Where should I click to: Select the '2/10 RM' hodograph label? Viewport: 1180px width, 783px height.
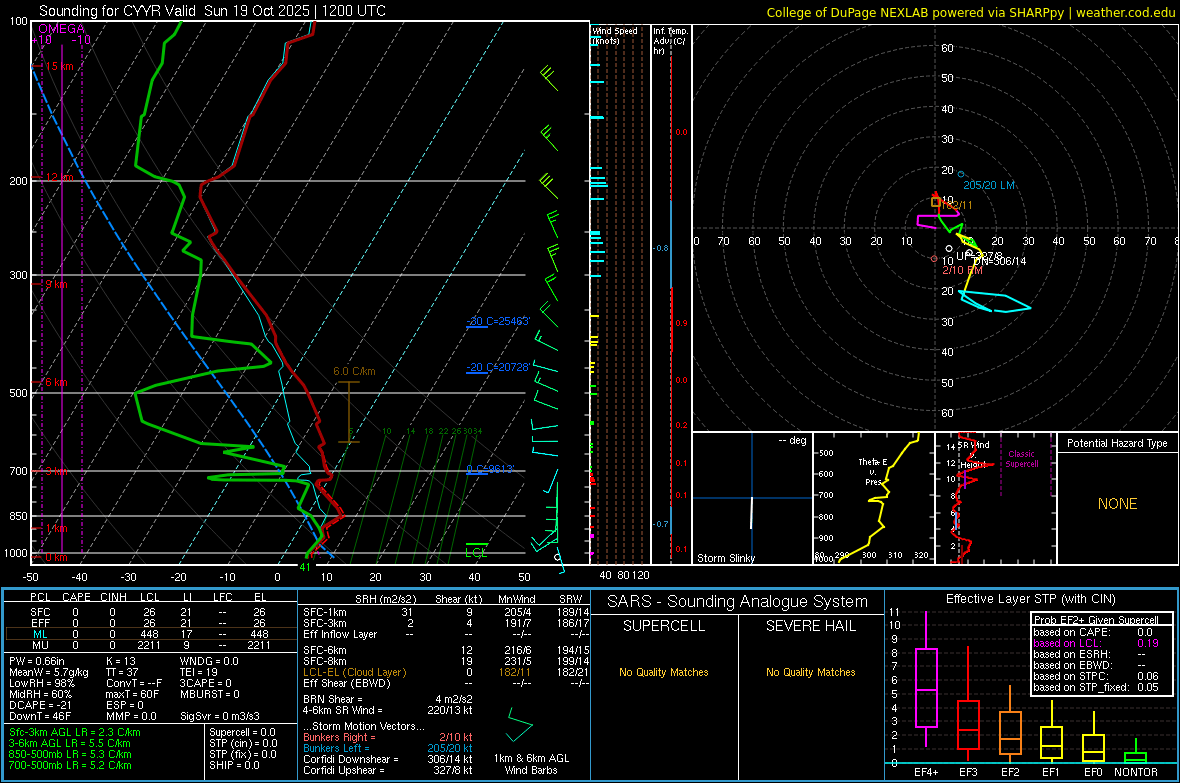(x=963, y=270)
